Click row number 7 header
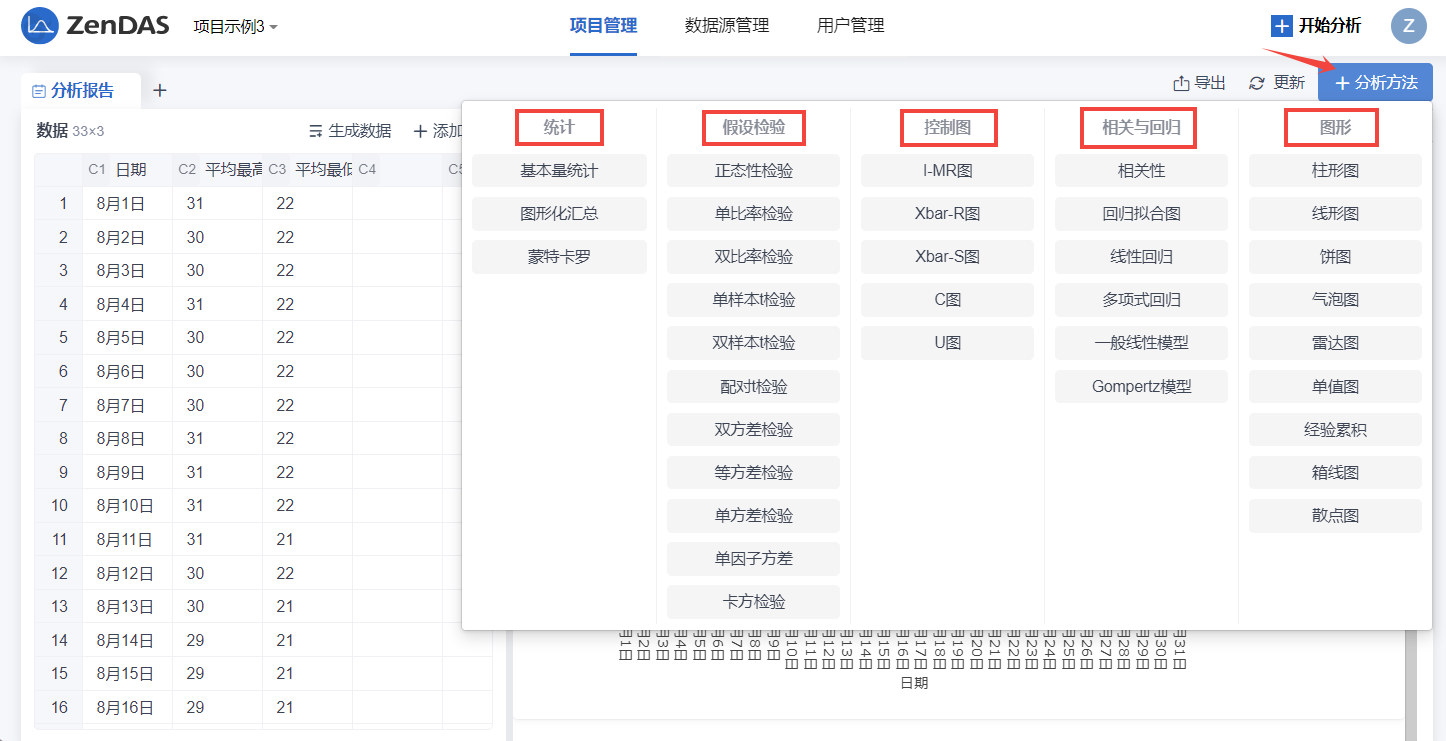 coord(59,405)
